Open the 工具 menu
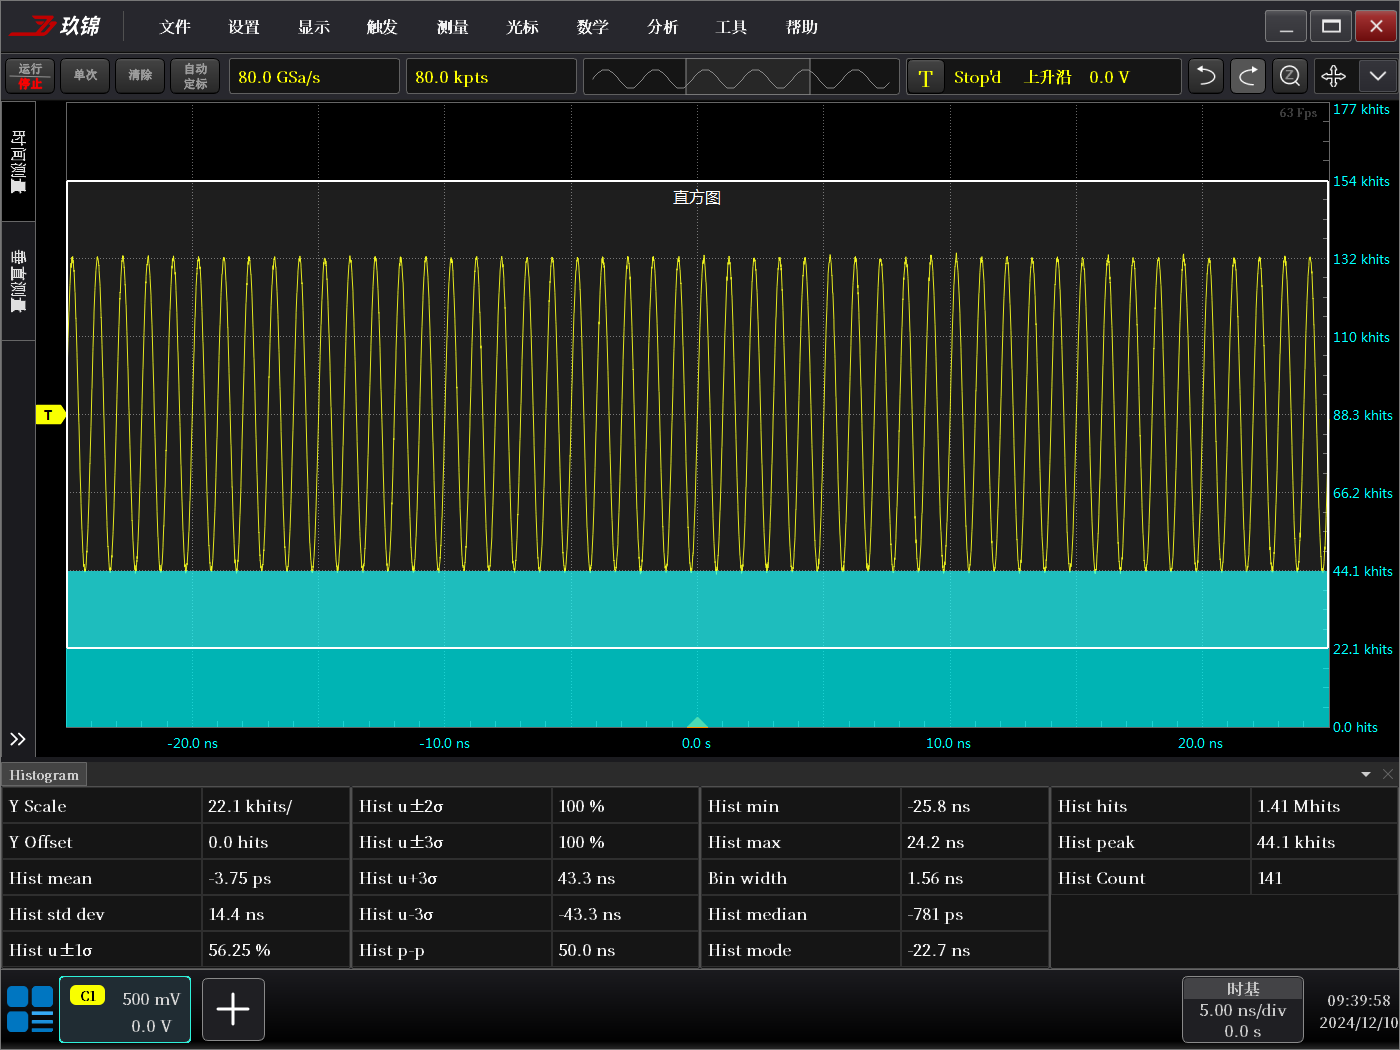 [x=732, y=27]
